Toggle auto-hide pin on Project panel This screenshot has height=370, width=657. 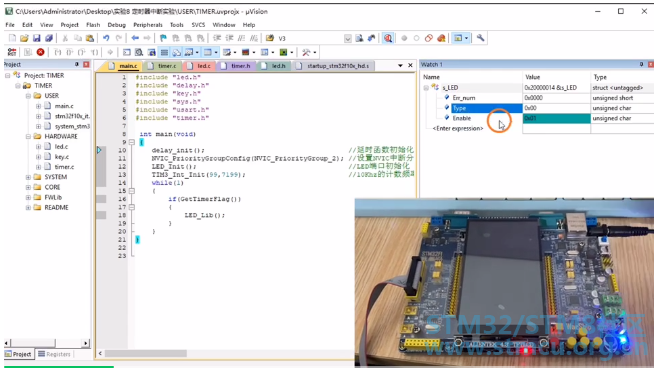[77, 64]
